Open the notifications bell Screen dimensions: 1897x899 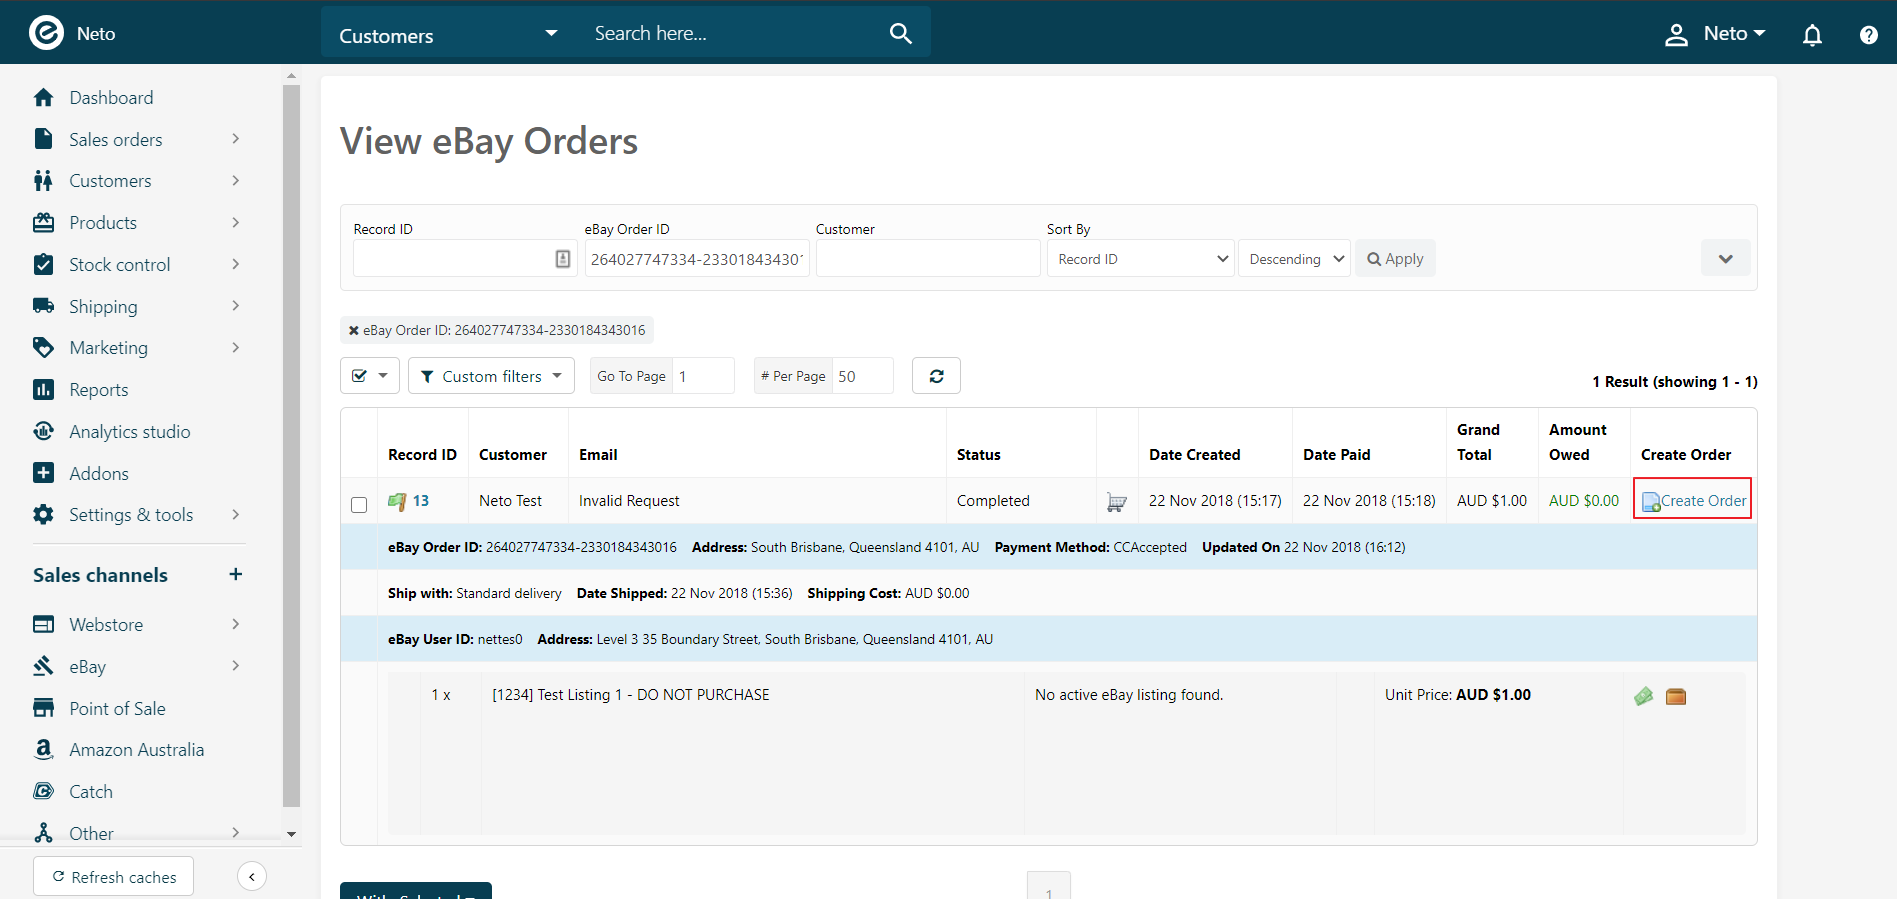tap(1812, 35)
